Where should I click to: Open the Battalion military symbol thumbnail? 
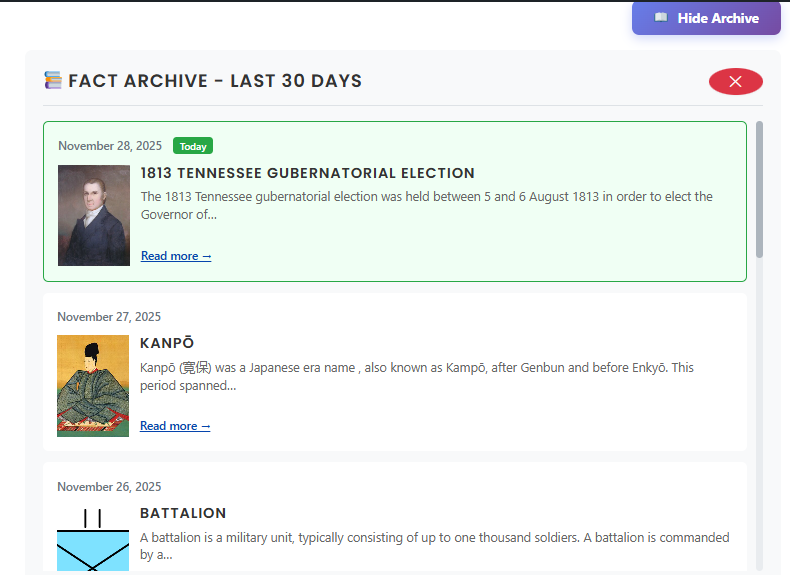click(x=93, y=538)
